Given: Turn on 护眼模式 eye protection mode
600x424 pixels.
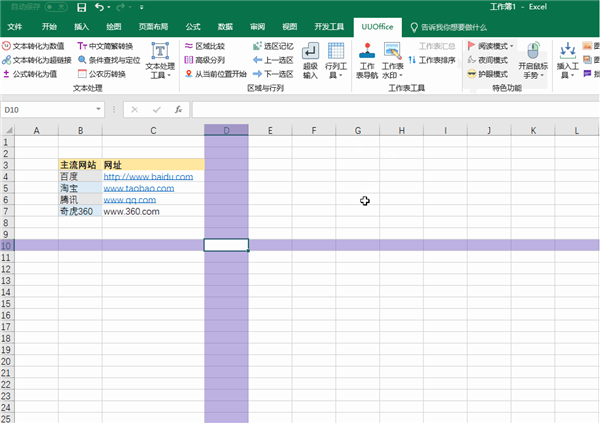Looking at the screenshot, I should tap(492, 74).
